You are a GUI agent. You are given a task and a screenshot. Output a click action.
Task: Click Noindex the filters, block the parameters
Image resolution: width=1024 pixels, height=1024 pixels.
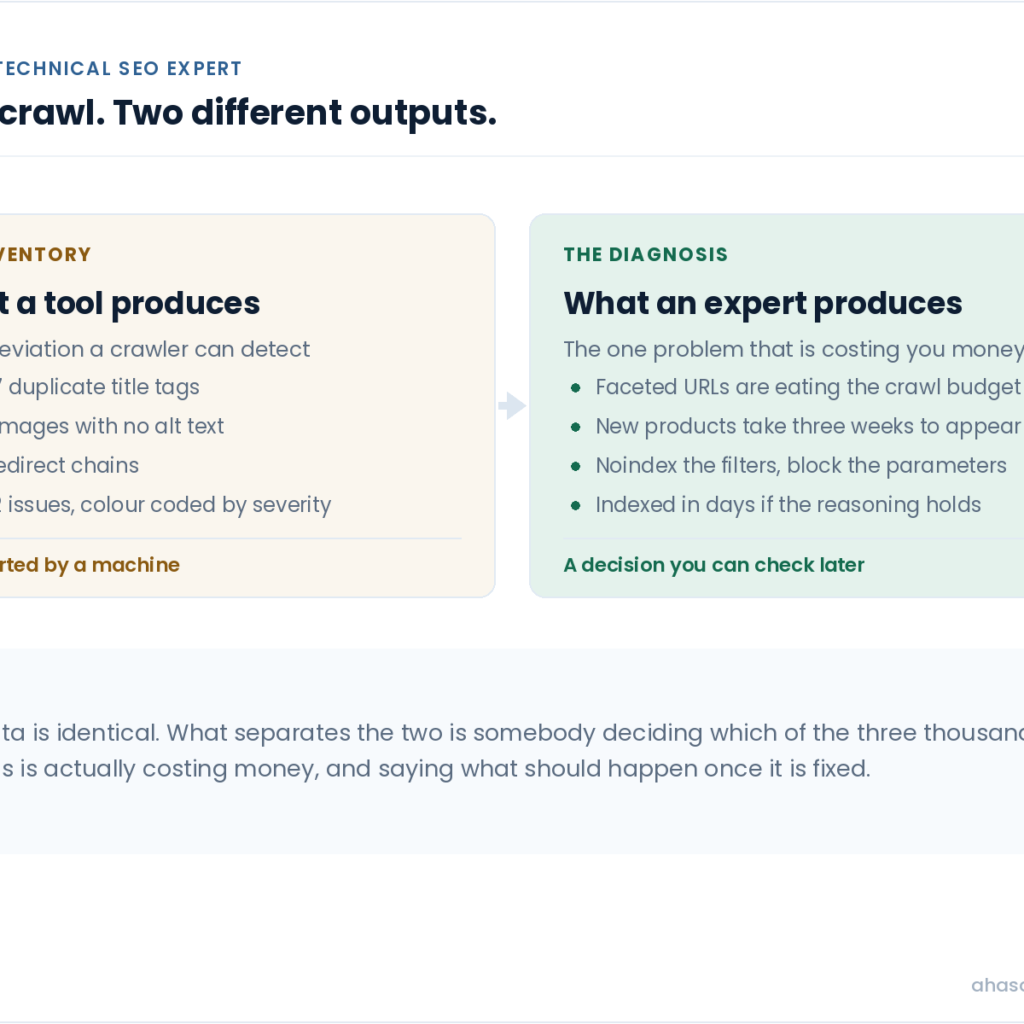pos(801,466)
